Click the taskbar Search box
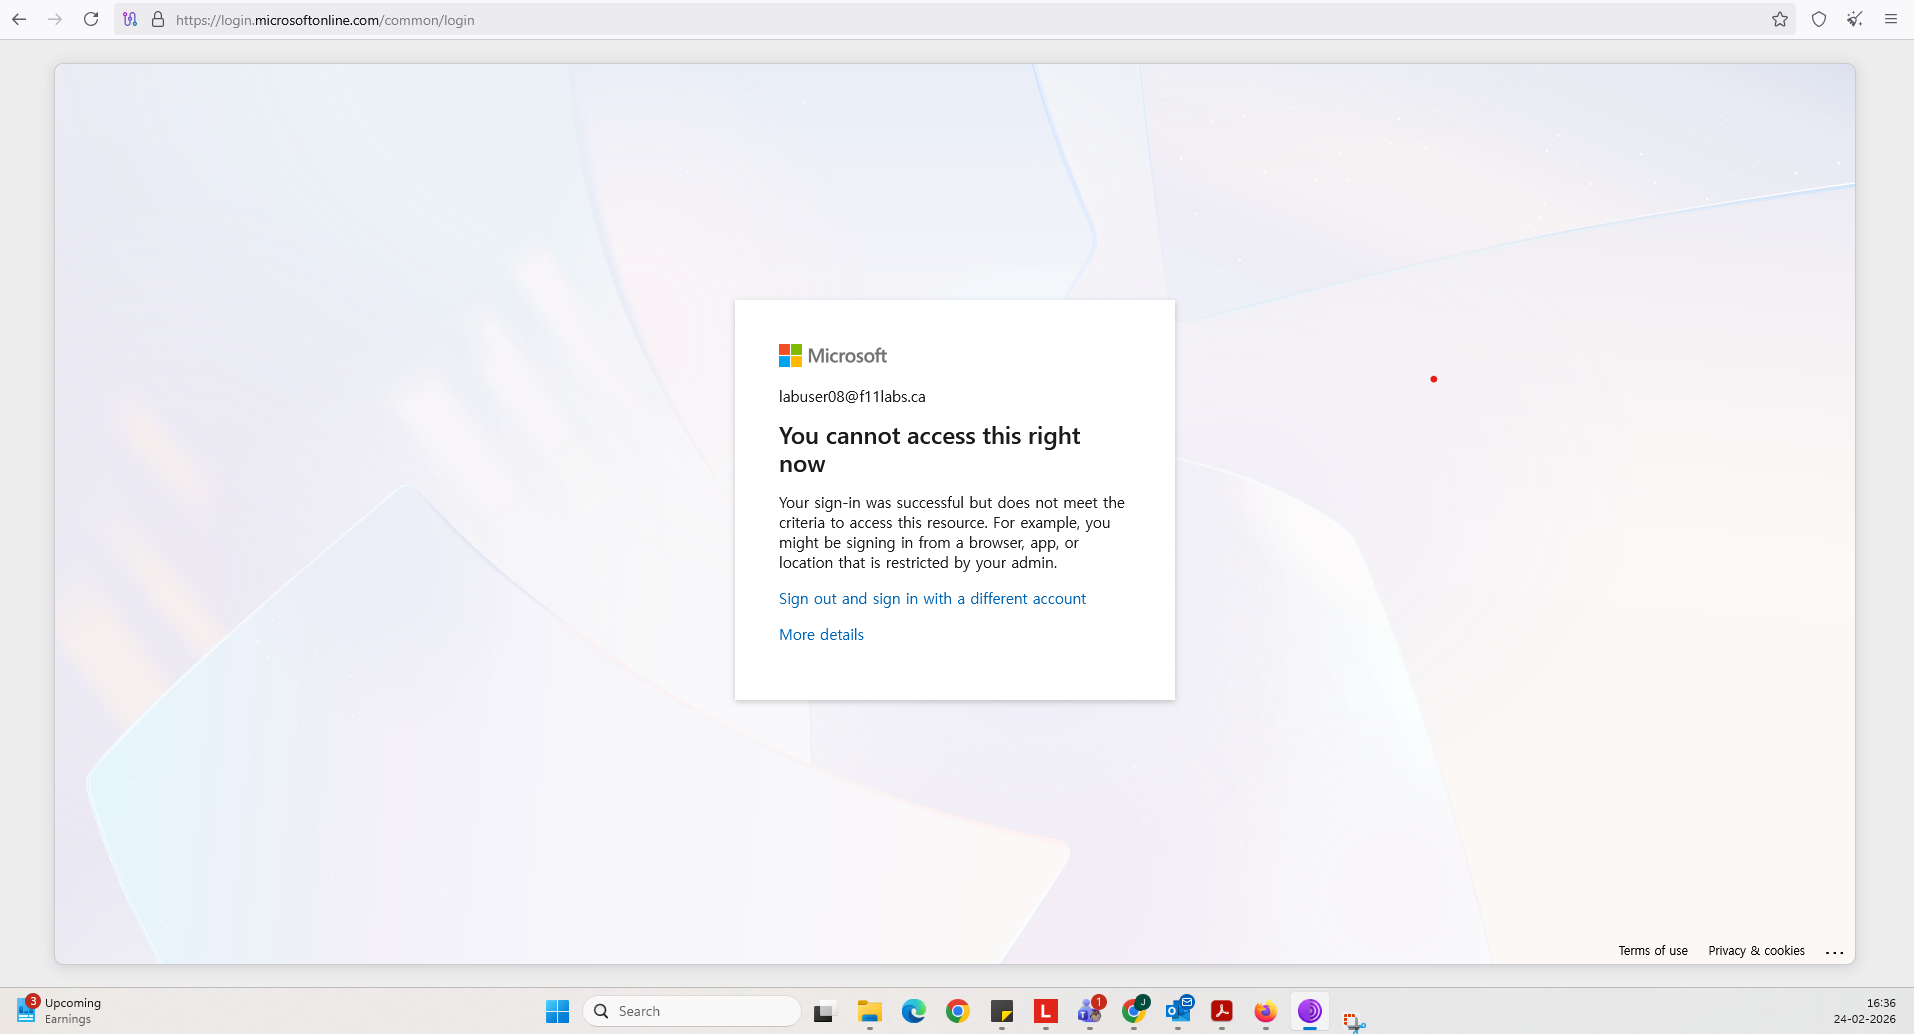Image resolution: width=1914 pixels, height=1034 pixels. 692,1011
